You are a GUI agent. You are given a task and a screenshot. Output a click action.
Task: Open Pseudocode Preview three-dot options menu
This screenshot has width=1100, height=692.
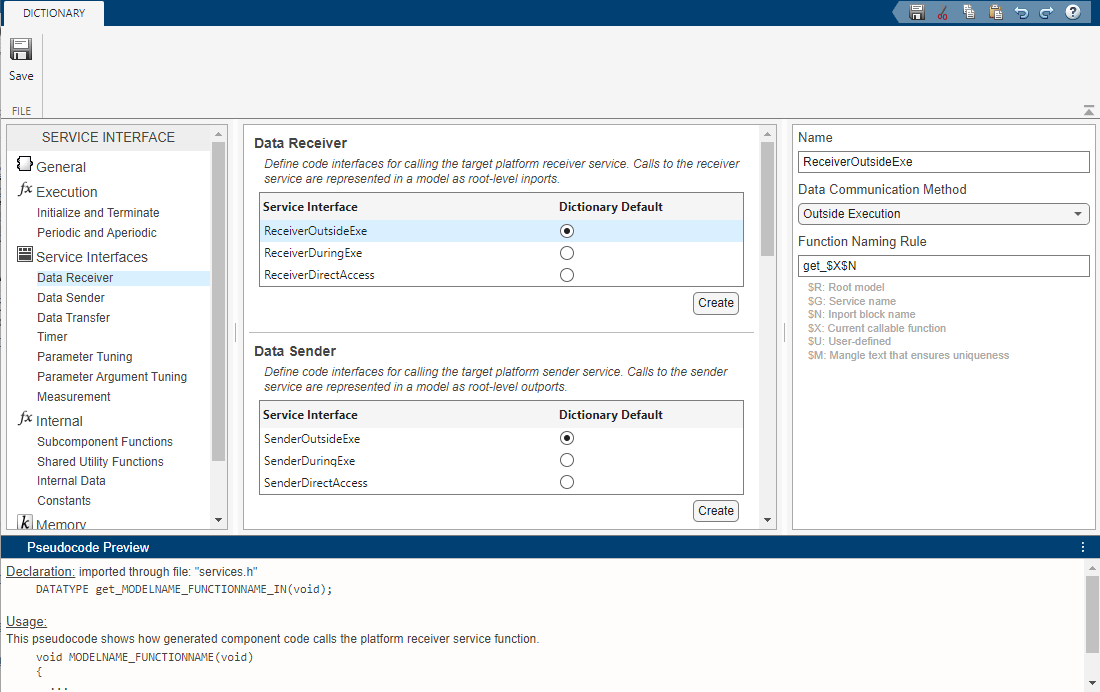click(1083, 547)
